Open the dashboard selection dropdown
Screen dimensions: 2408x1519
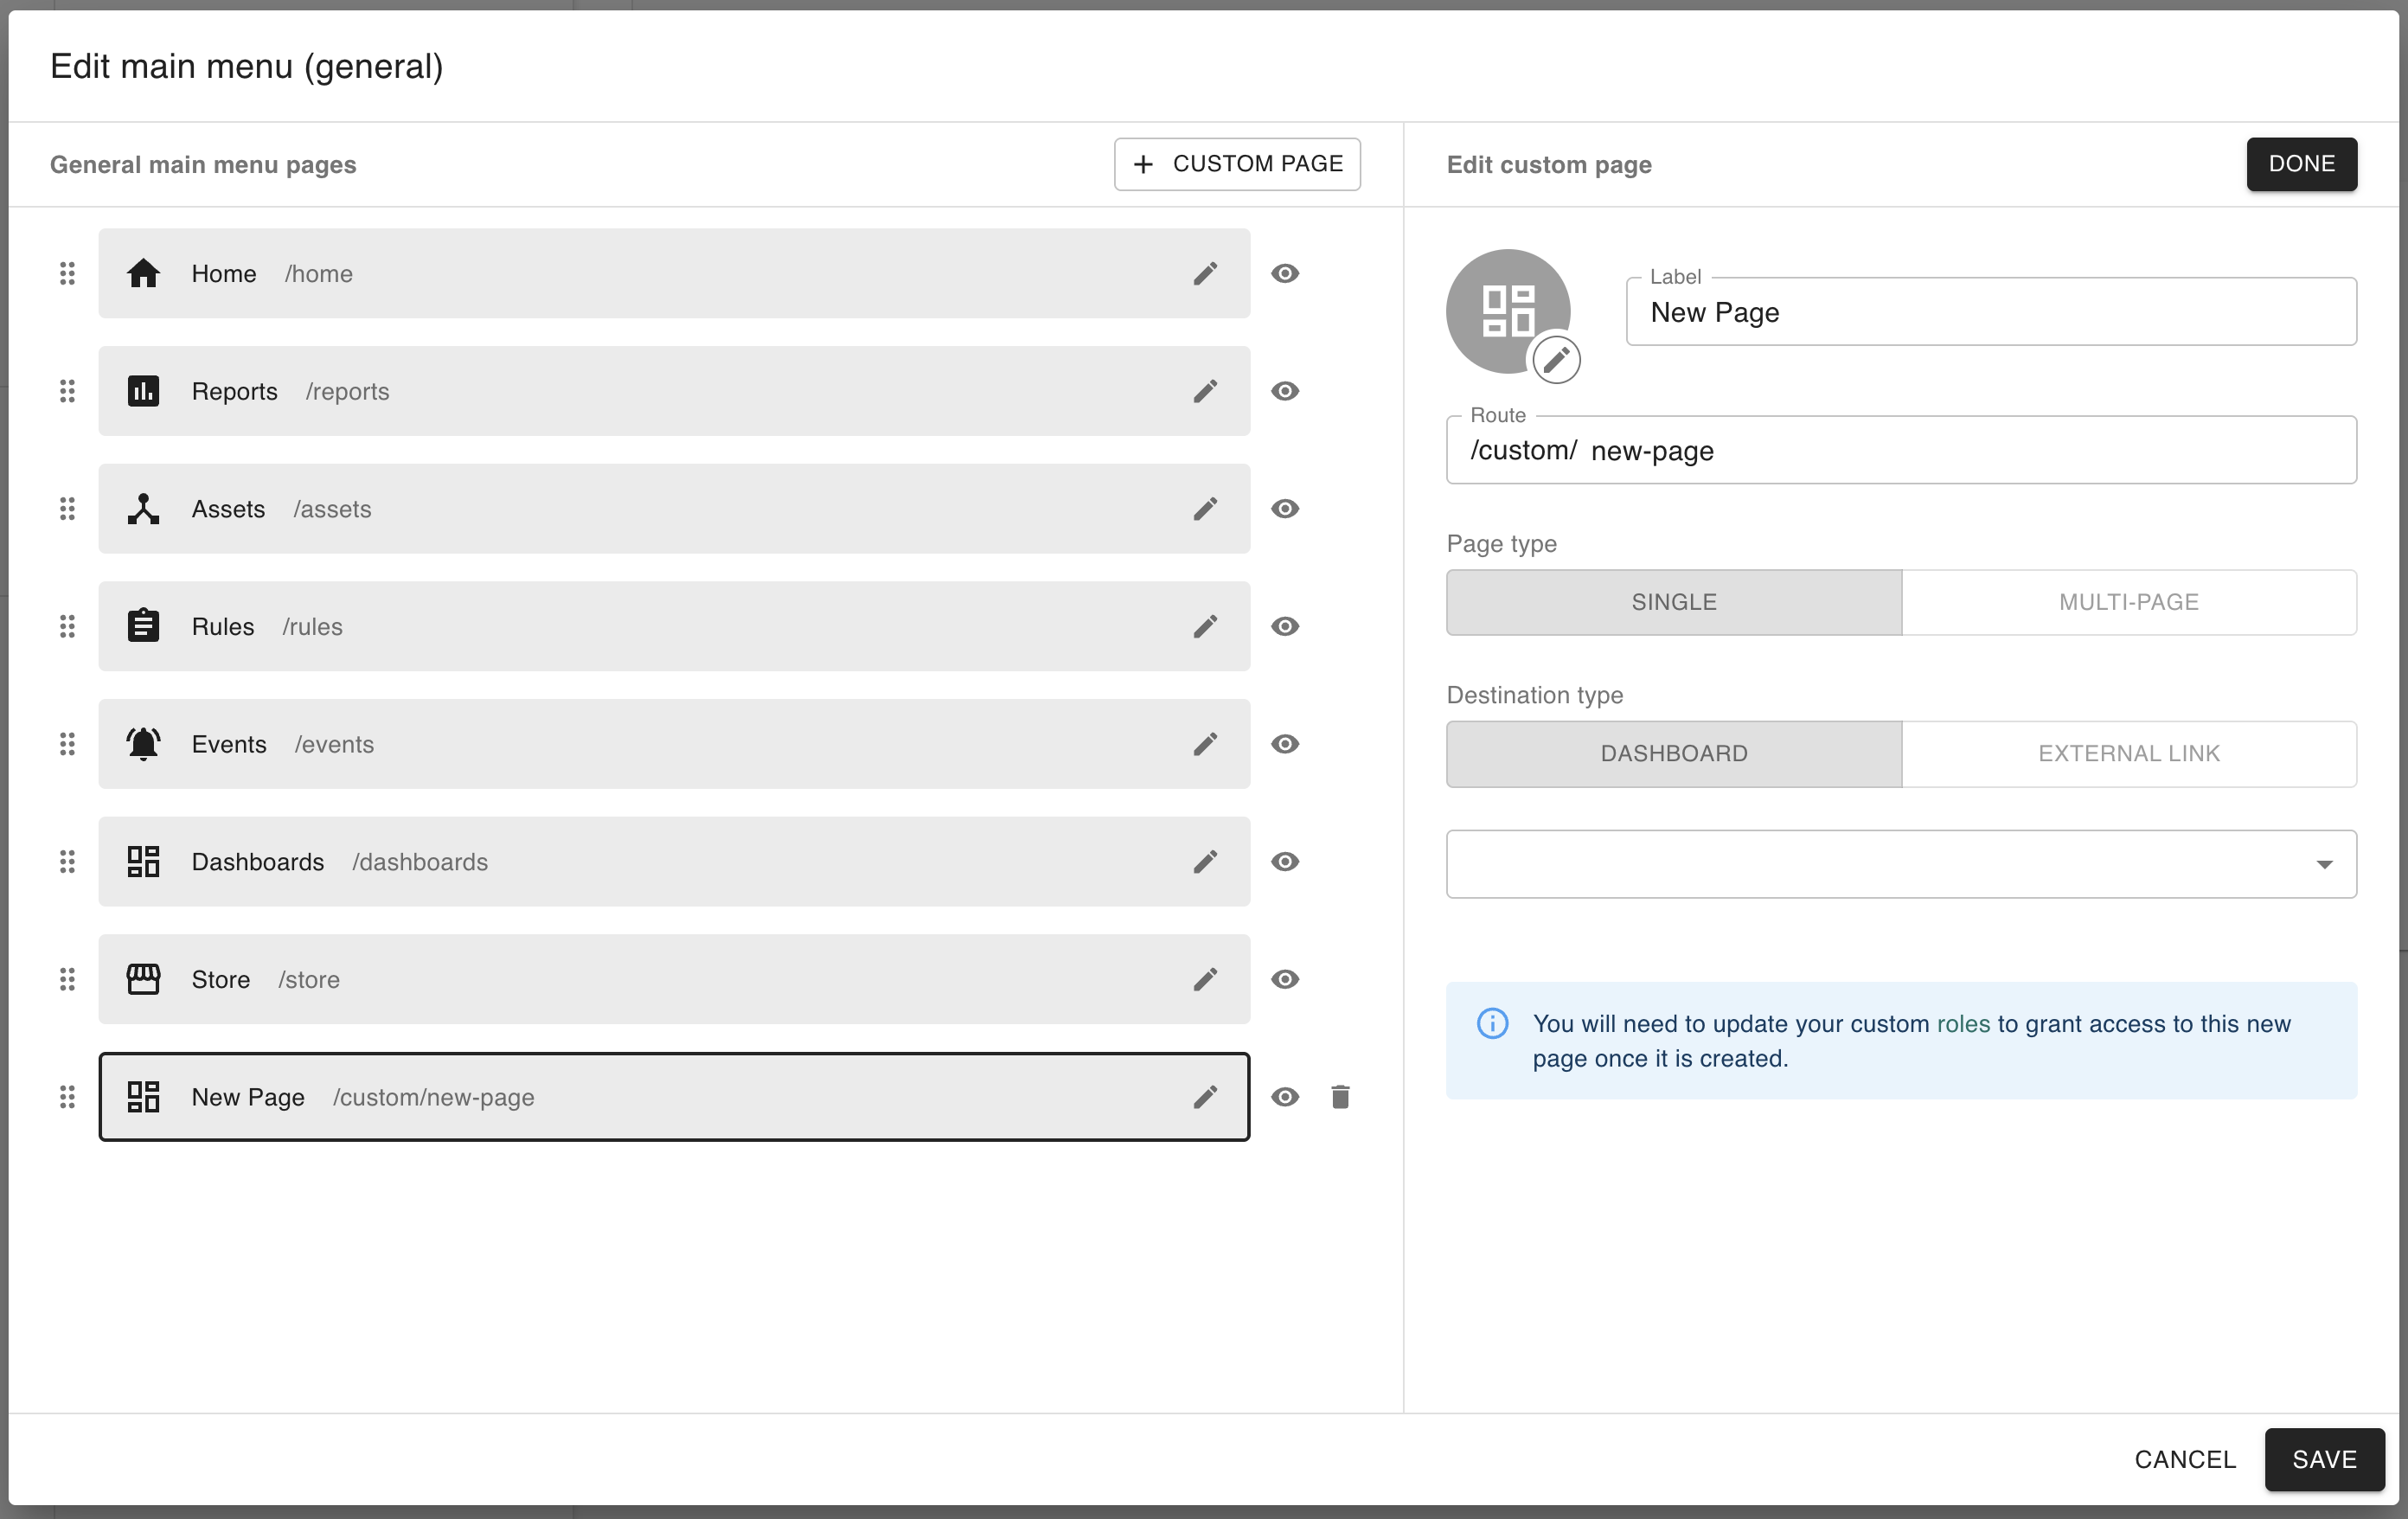[x=1901, y=864]
